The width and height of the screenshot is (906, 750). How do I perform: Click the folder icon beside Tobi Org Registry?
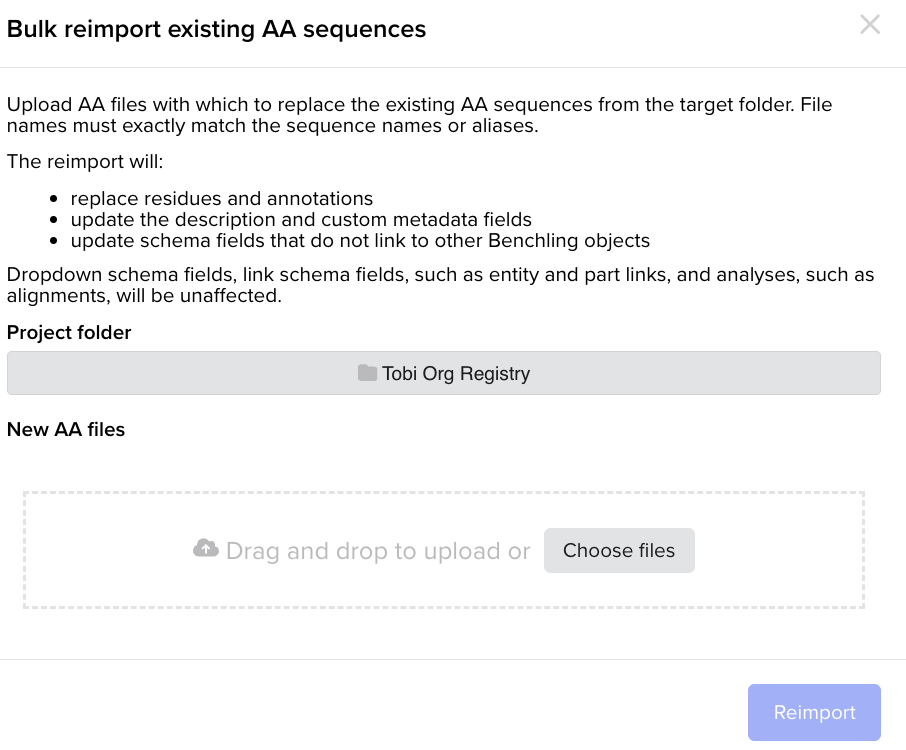pyautogui.click(x=367, y=373)
